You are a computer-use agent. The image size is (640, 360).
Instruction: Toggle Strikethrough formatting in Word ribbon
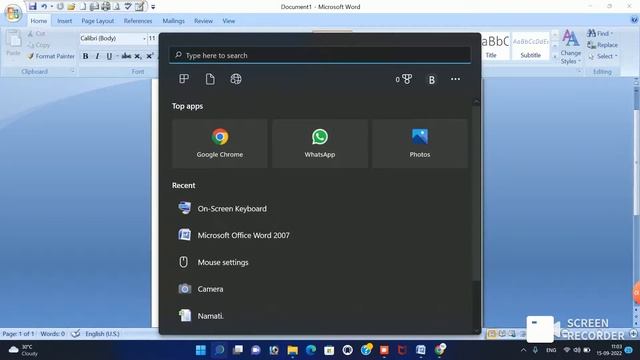126,56
